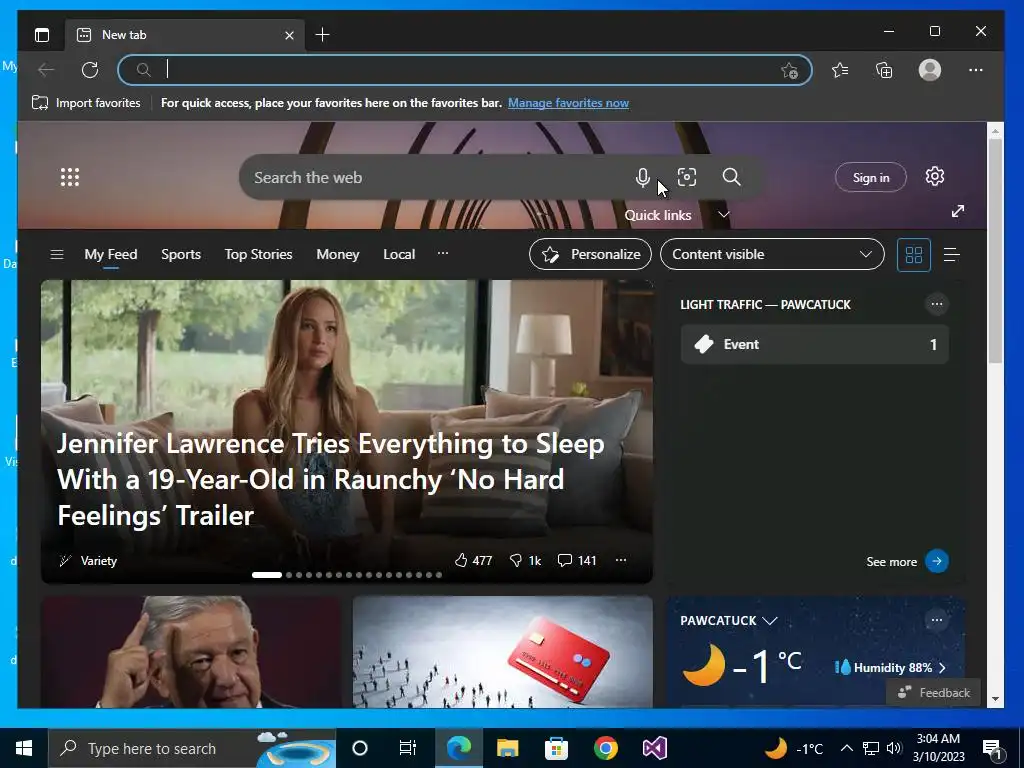
Task: Open Import favorites
Action: [86, 103]
